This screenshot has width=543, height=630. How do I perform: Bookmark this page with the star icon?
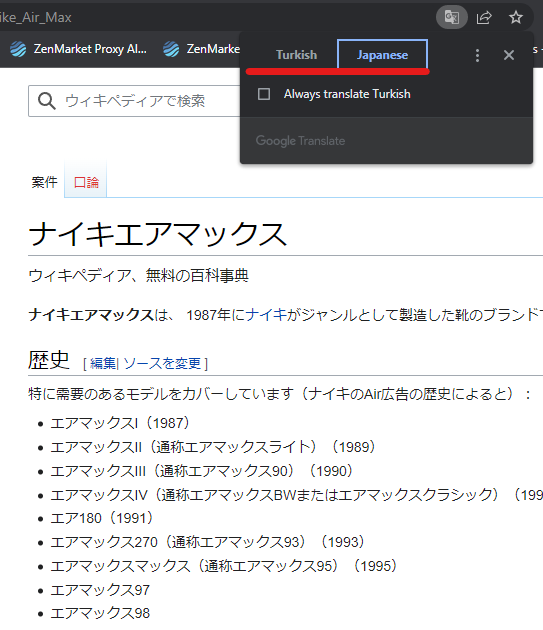(x=516, y=17)
